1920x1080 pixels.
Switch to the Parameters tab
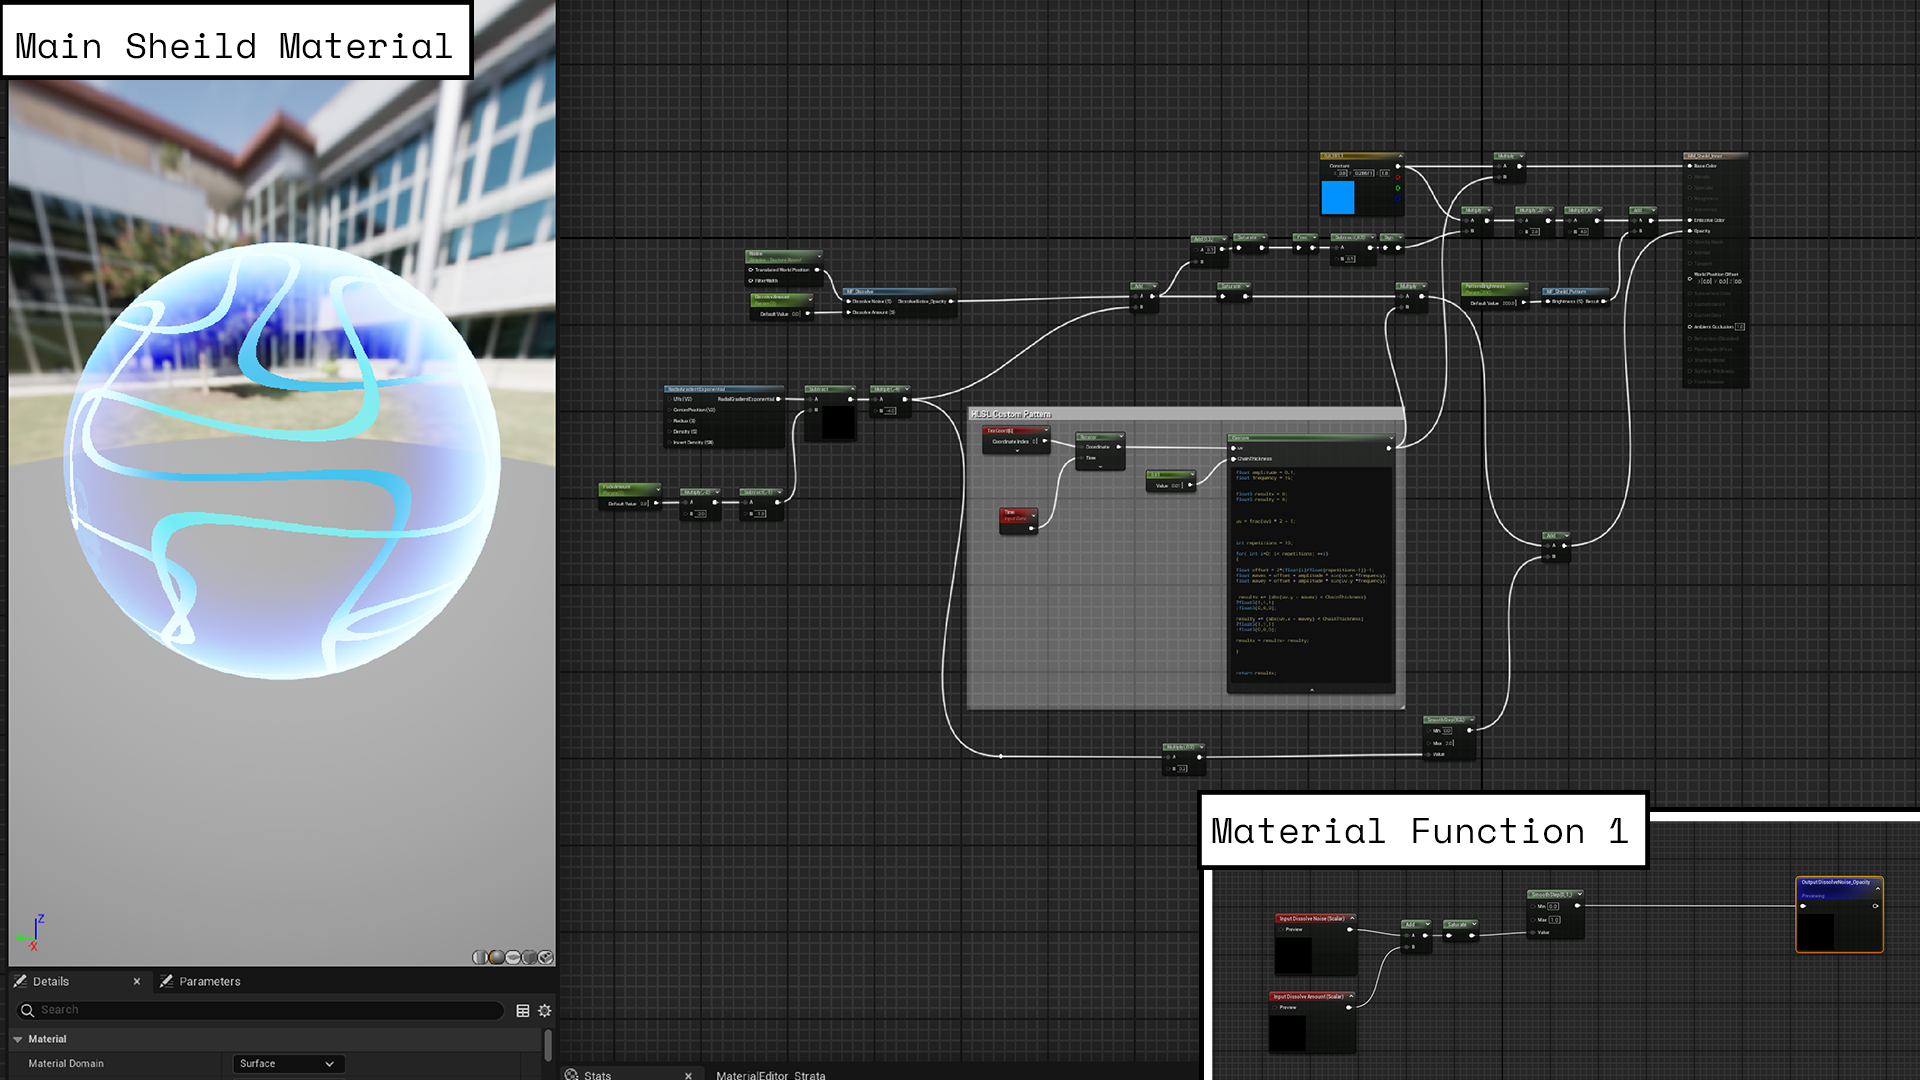(209, 981)
